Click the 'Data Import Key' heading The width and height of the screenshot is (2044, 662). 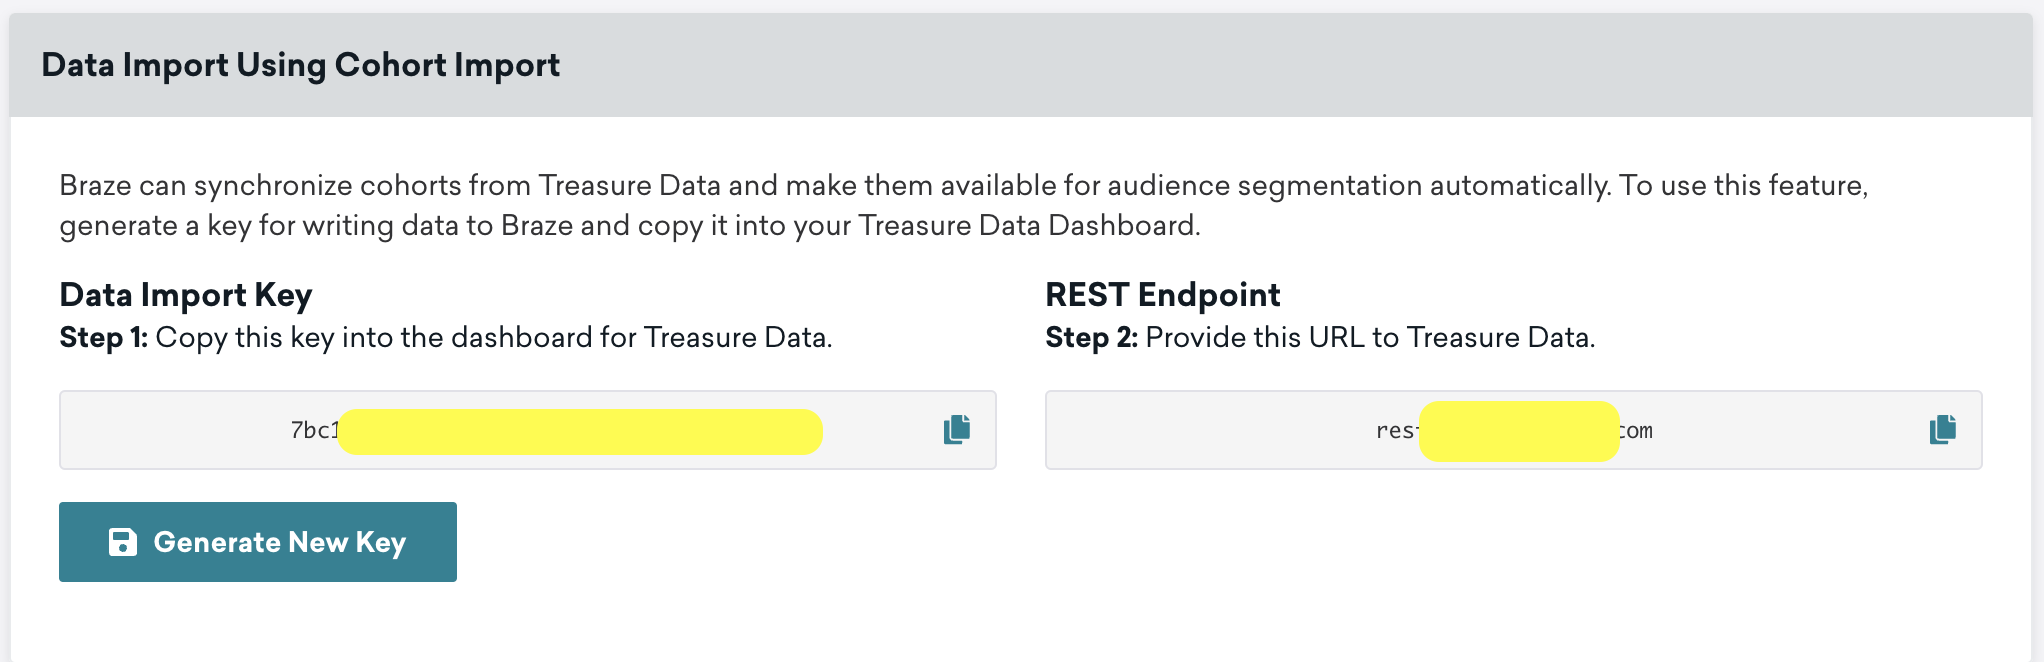(x=186, y=295)
